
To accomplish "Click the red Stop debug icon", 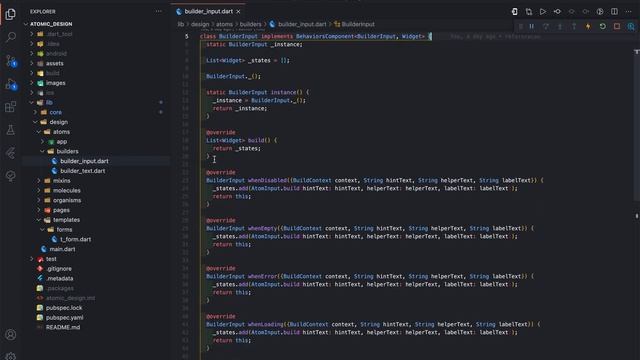I will click(617, 27).
